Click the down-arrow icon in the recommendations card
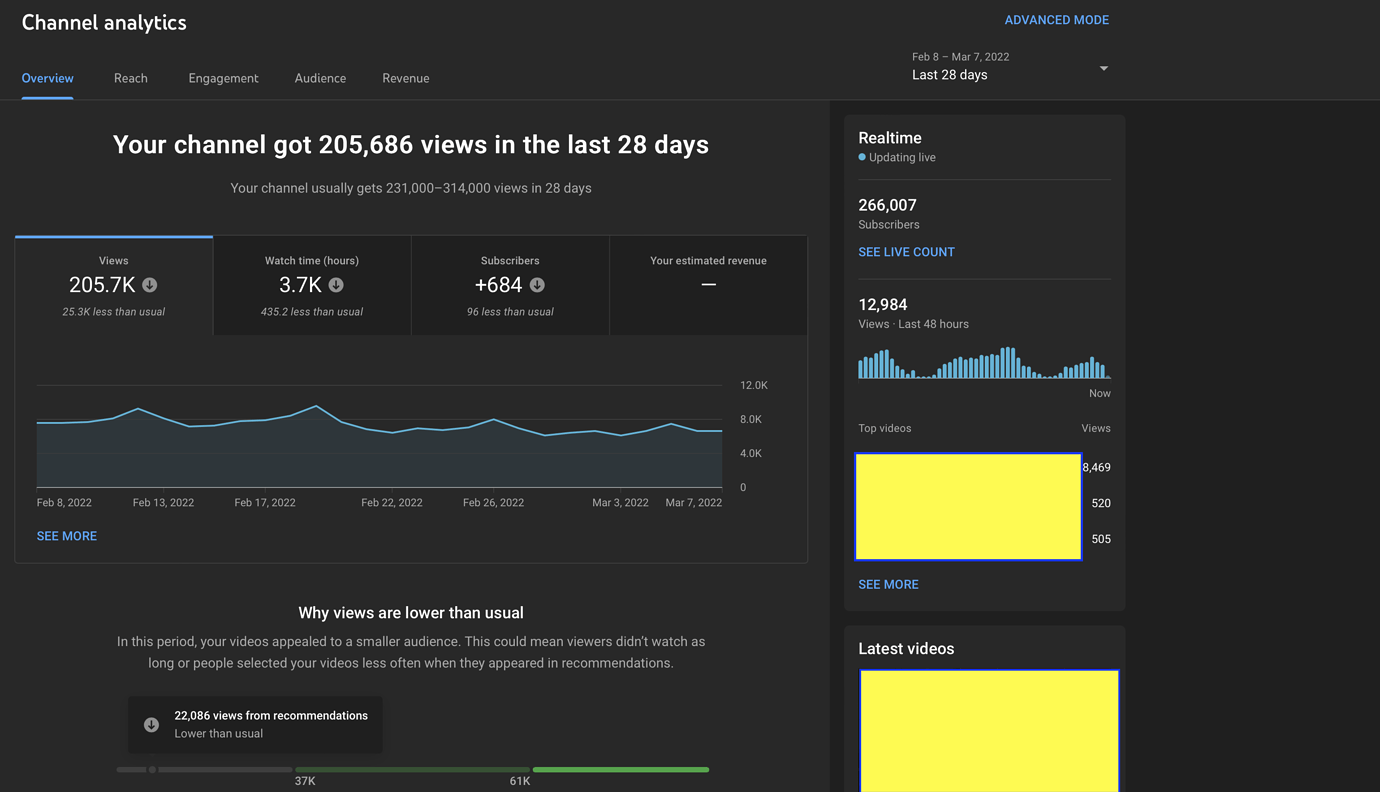The width and height of the screenshot is (1380, 792). click(x=151, y=725)
